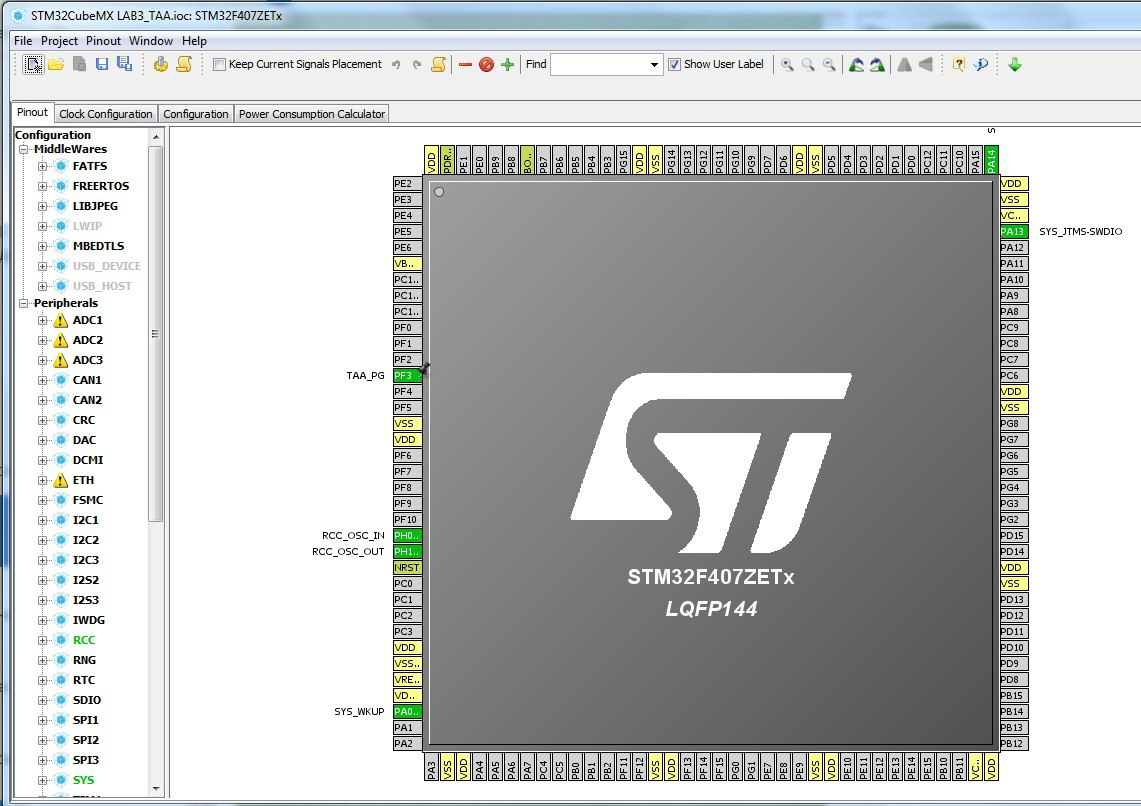Open the Pinout menu
Image resolution: width=1141 pixels, height=806 pixels.
click(x=103, y=41)
